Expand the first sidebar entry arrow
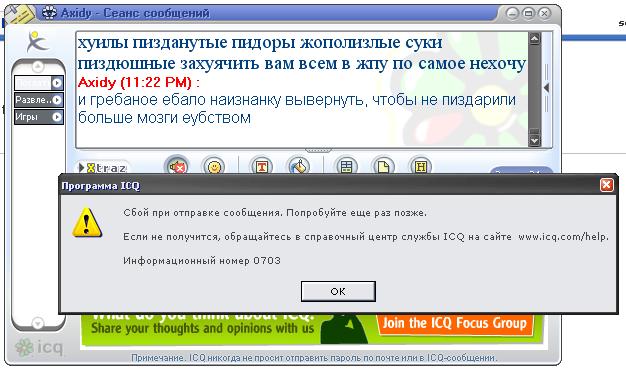The width and height of the screenshot is (626, 384). (57, 83)
